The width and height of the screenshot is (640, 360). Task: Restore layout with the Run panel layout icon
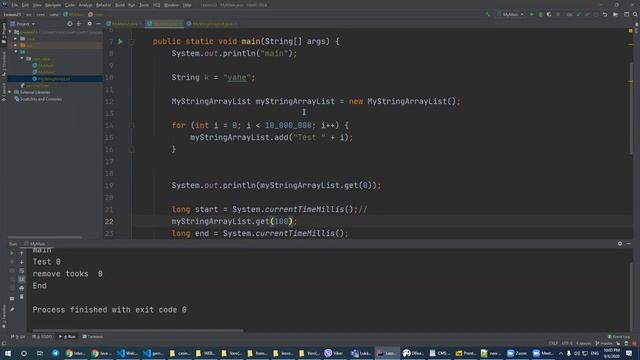point(12,298)
